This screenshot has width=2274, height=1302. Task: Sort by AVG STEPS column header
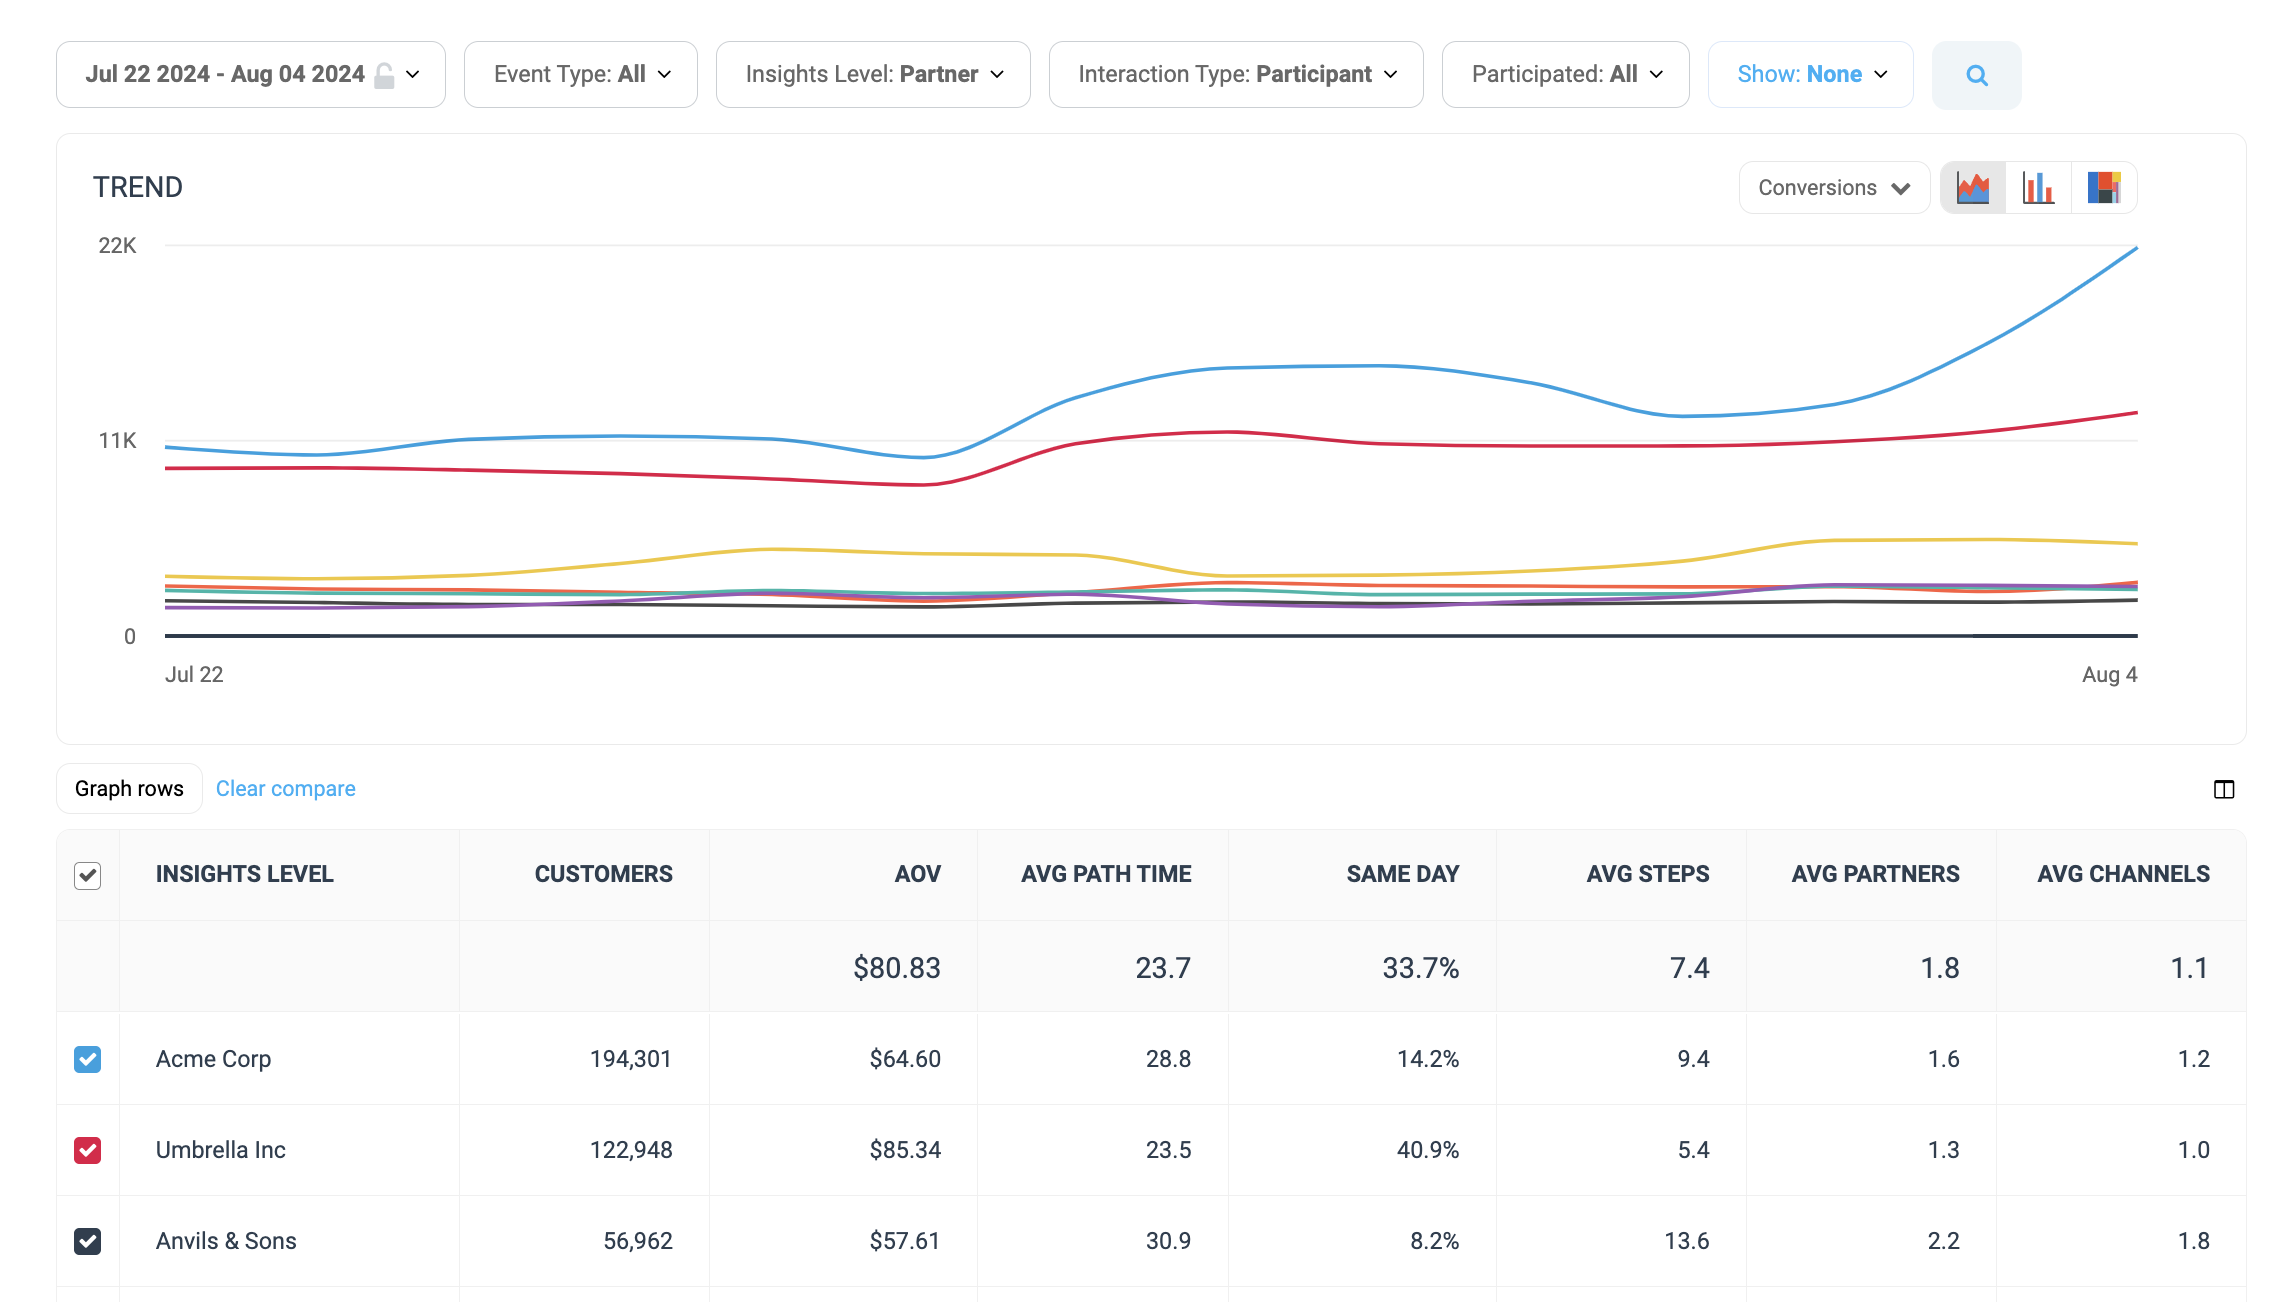[x=1648, y=874]
